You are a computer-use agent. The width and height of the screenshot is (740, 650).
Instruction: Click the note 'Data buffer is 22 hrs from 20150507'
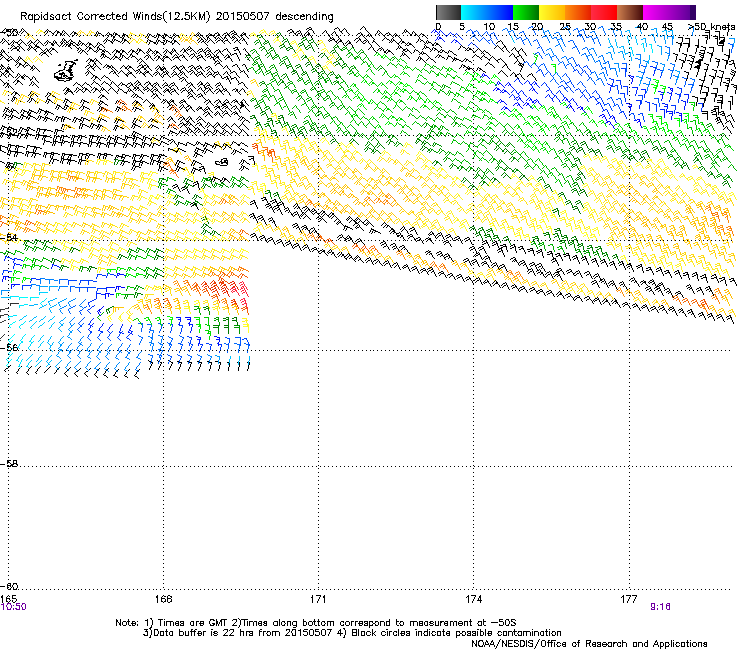click(x=243, y=633)
